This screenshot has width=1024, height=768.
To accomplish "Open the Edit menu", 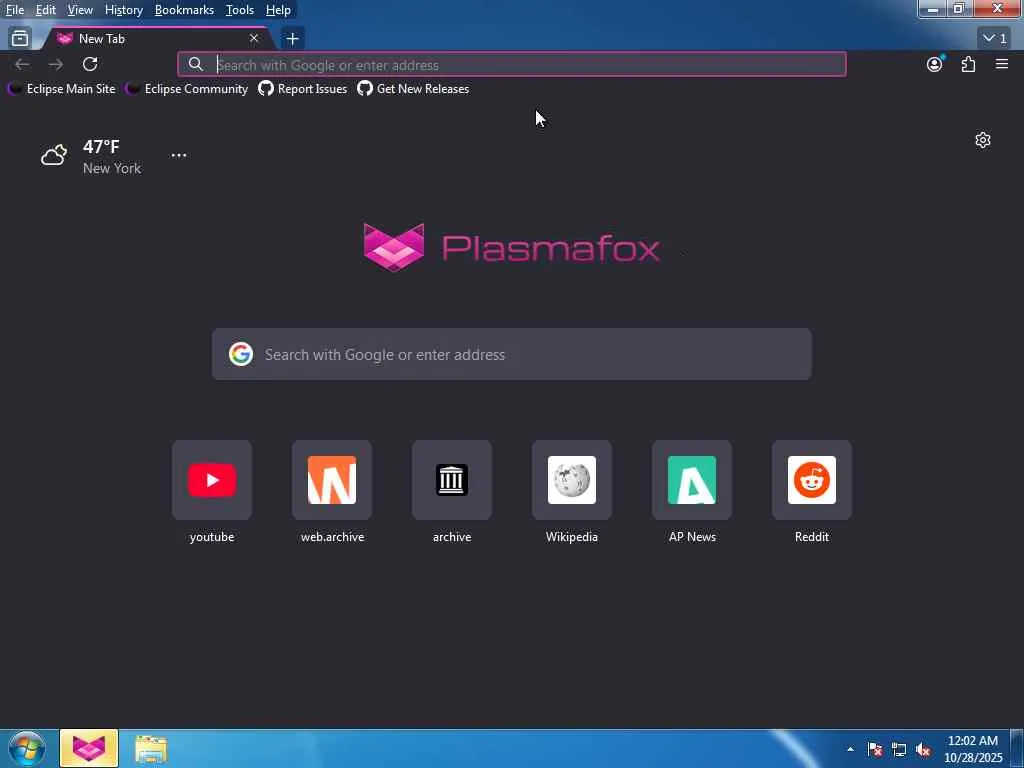I will [x=46, y=10].
